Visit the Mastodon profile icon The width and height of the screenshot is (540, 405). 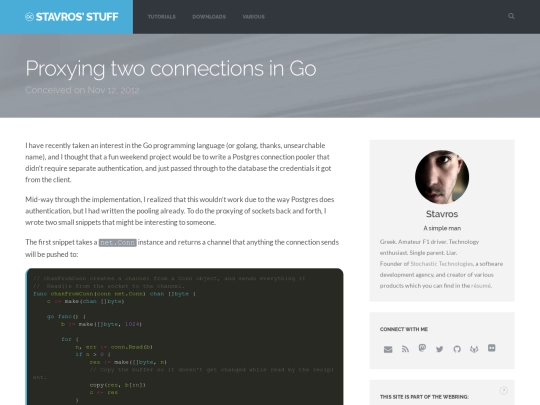422,348
